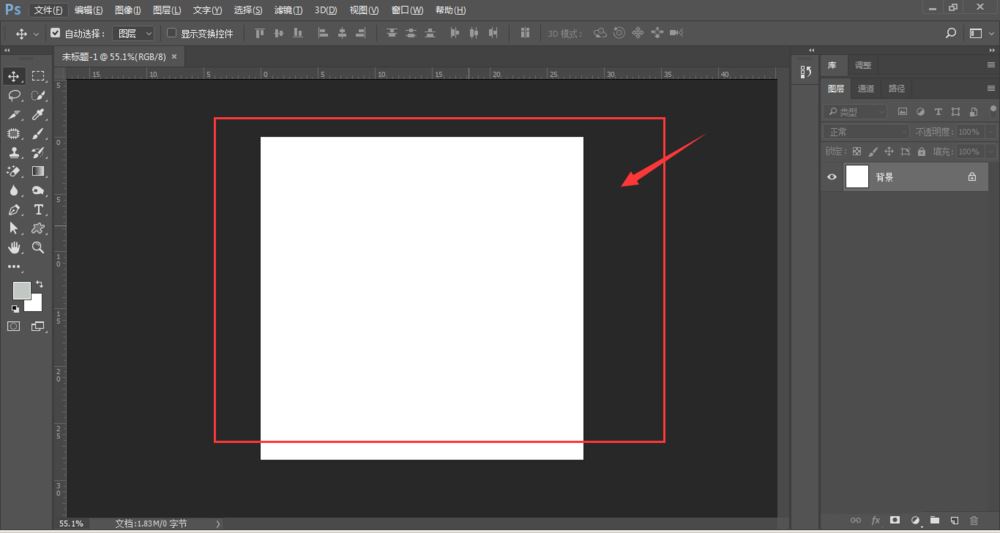Viewport: 1000px width, 533px height.
Task: Select the Gradient tool
Action: pos(38,172)
